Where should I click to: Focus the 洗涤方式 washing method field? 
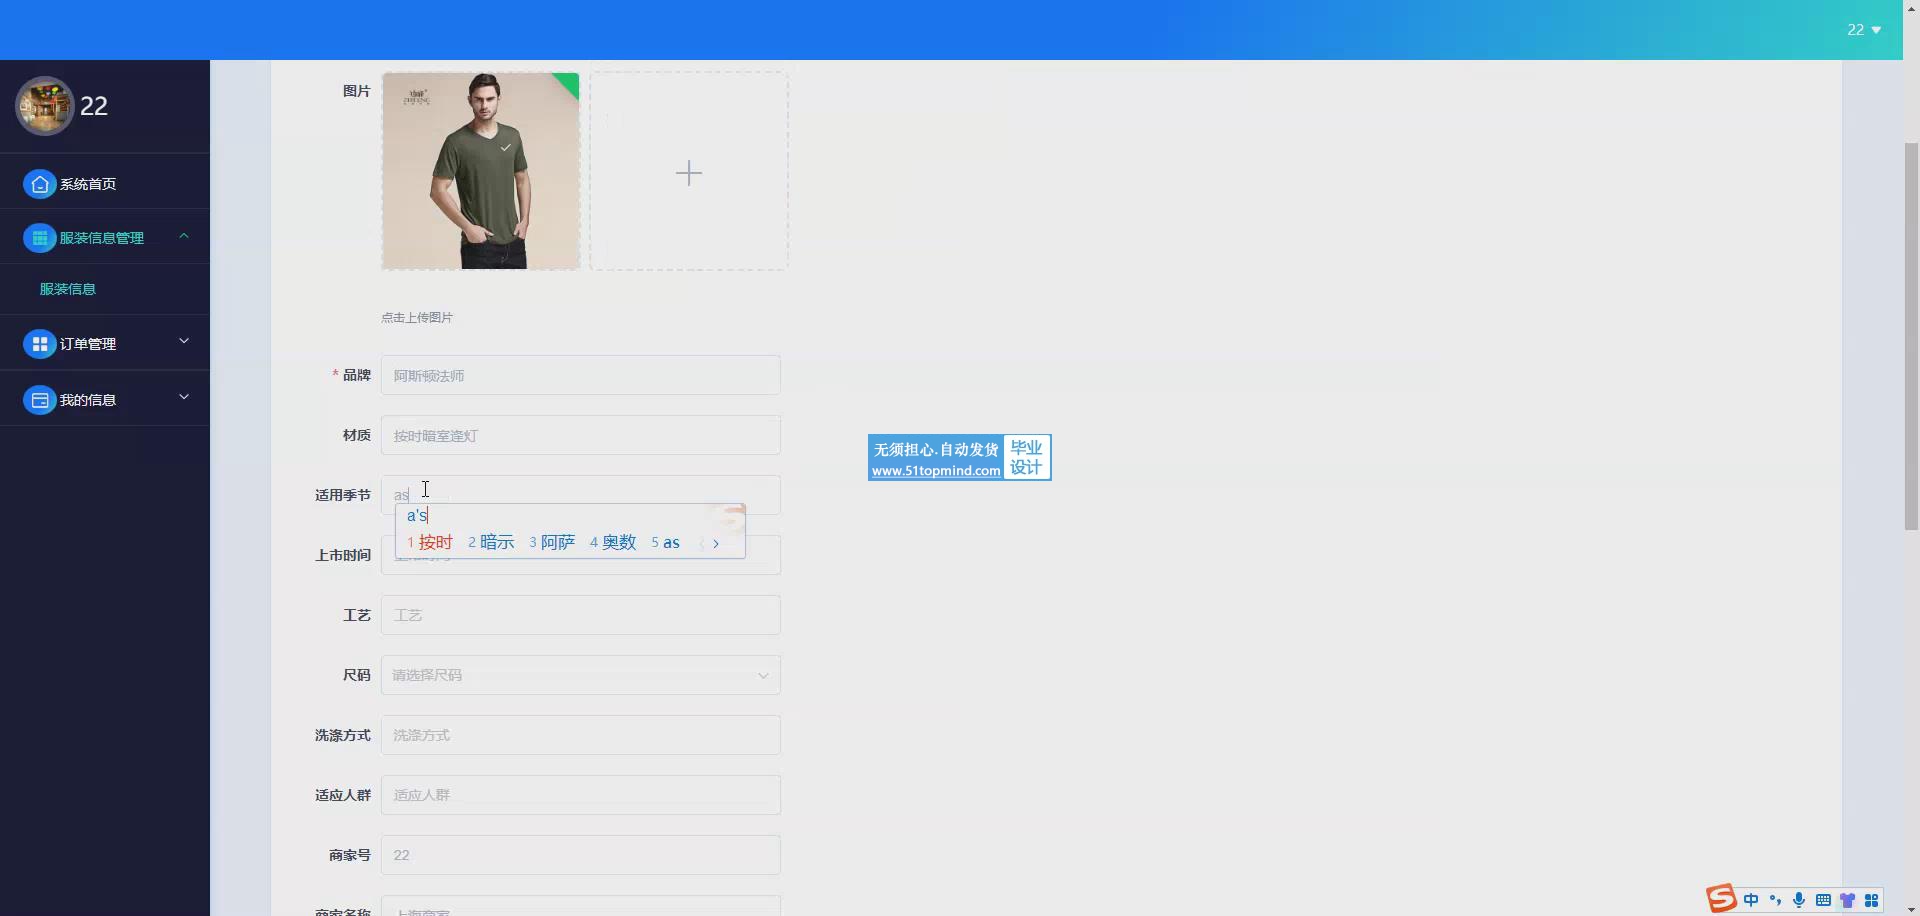click(581, 735)
